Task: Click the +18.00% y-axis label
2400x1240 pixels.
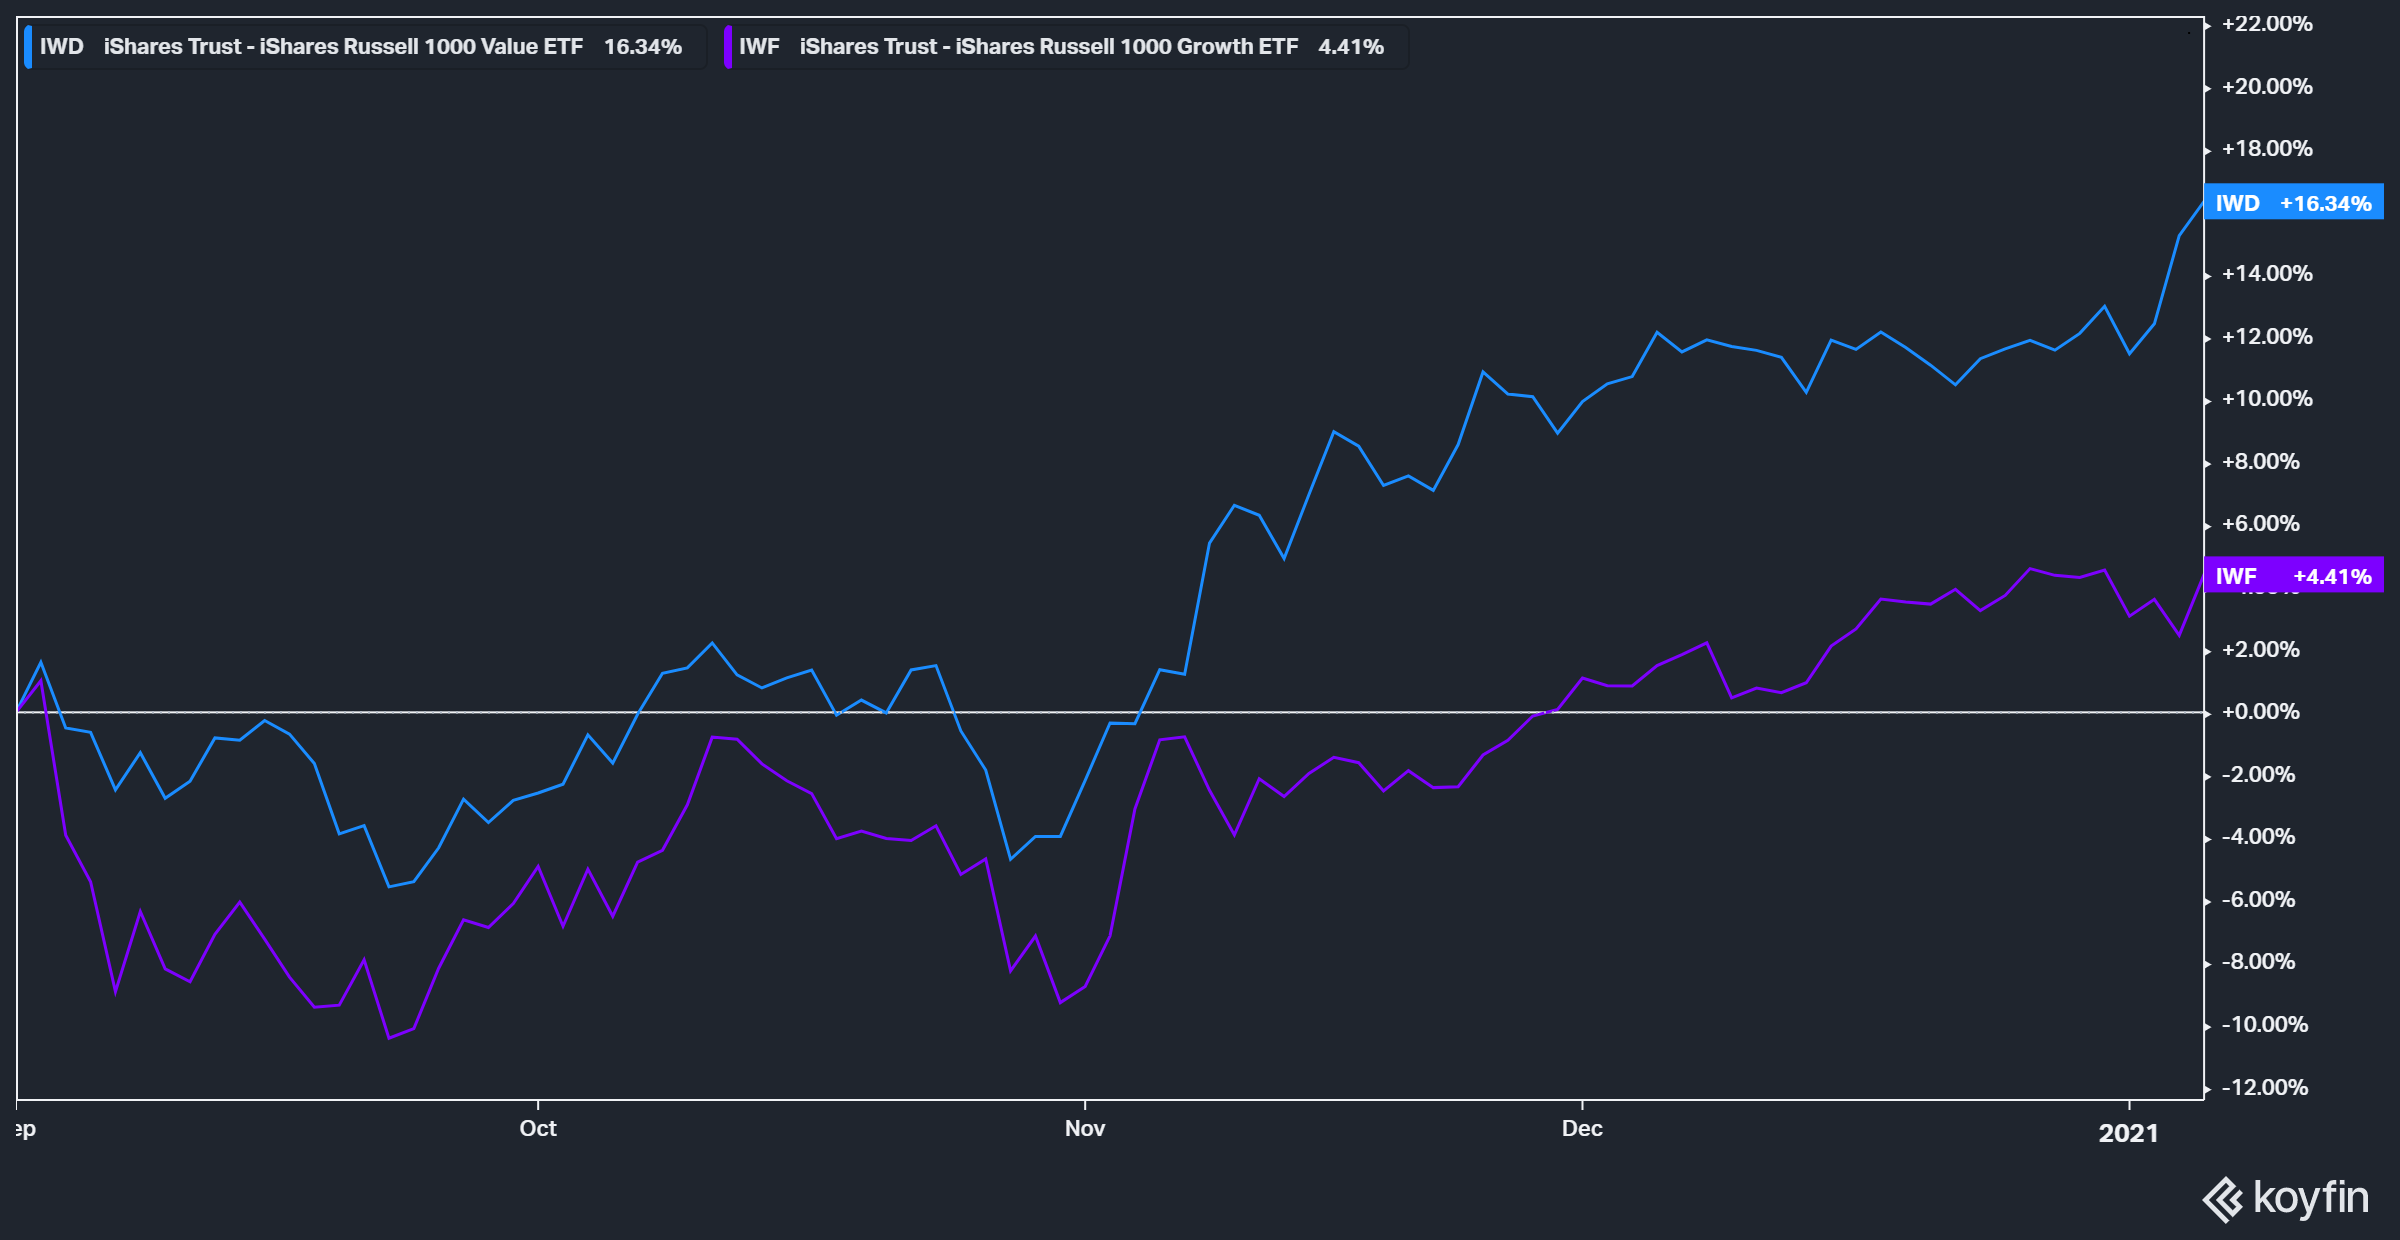Action: click(x=2267, y=149)
